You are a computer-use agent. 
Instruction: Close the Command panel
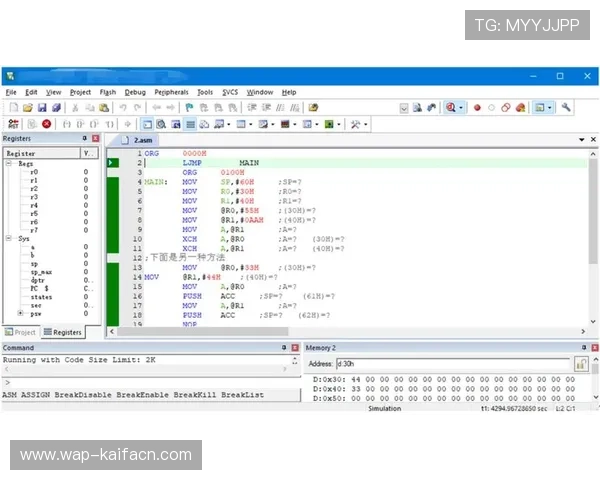293,347
